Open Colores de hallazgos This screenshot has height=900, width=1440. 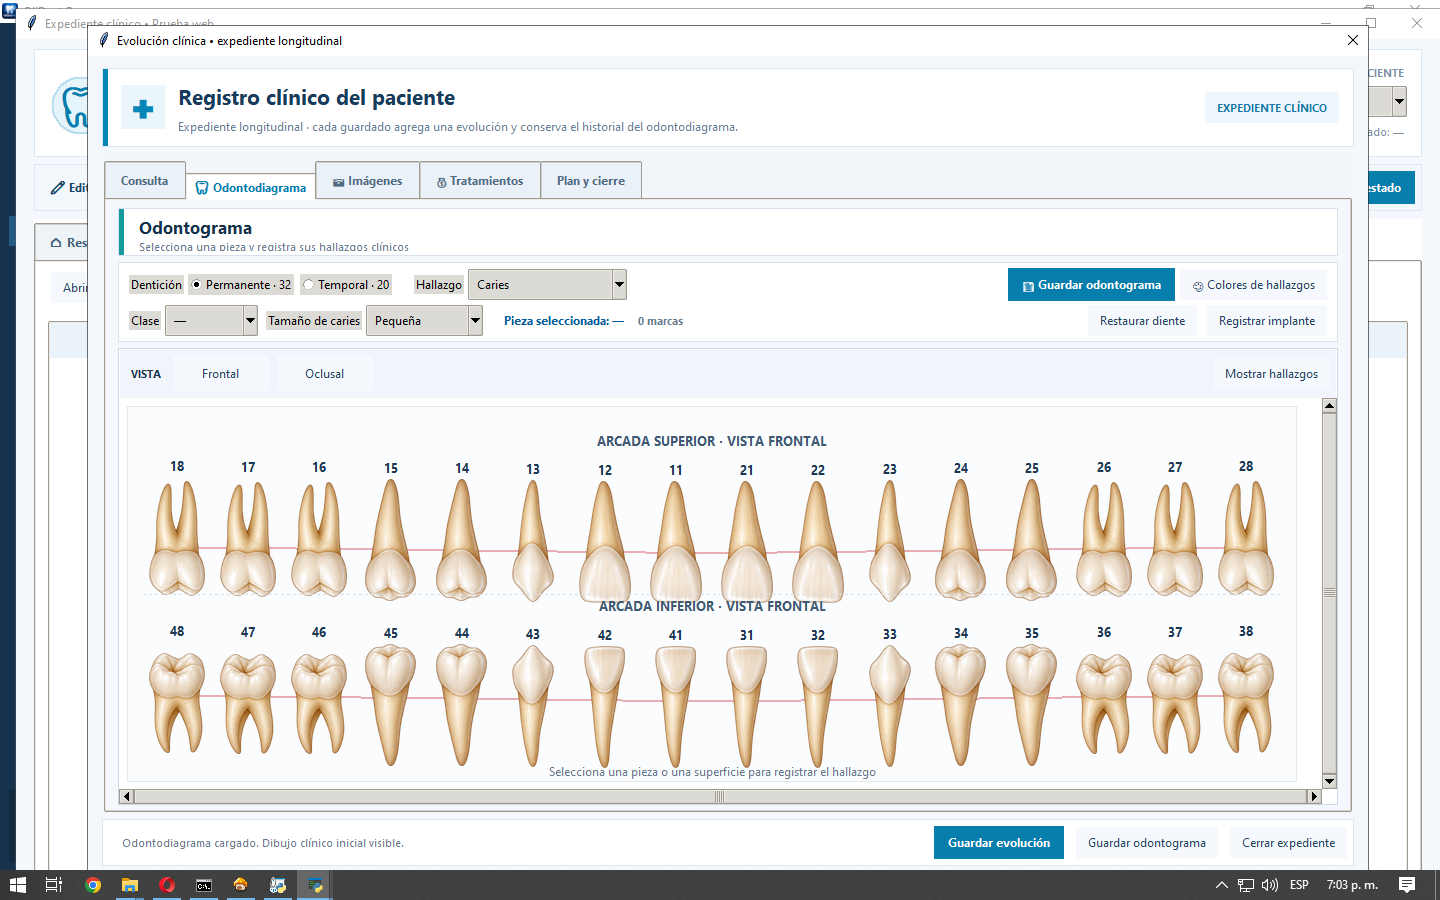click(1254, 285)
